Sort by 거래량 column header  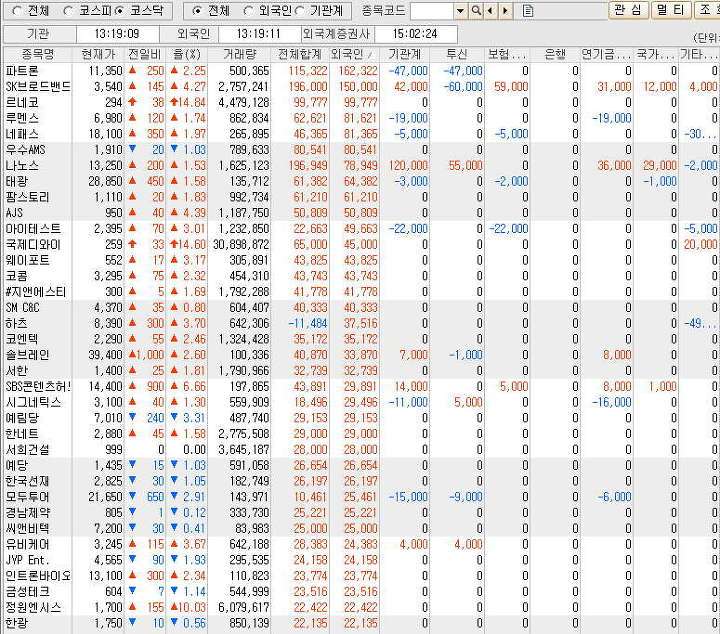click(x=239, y=54)
